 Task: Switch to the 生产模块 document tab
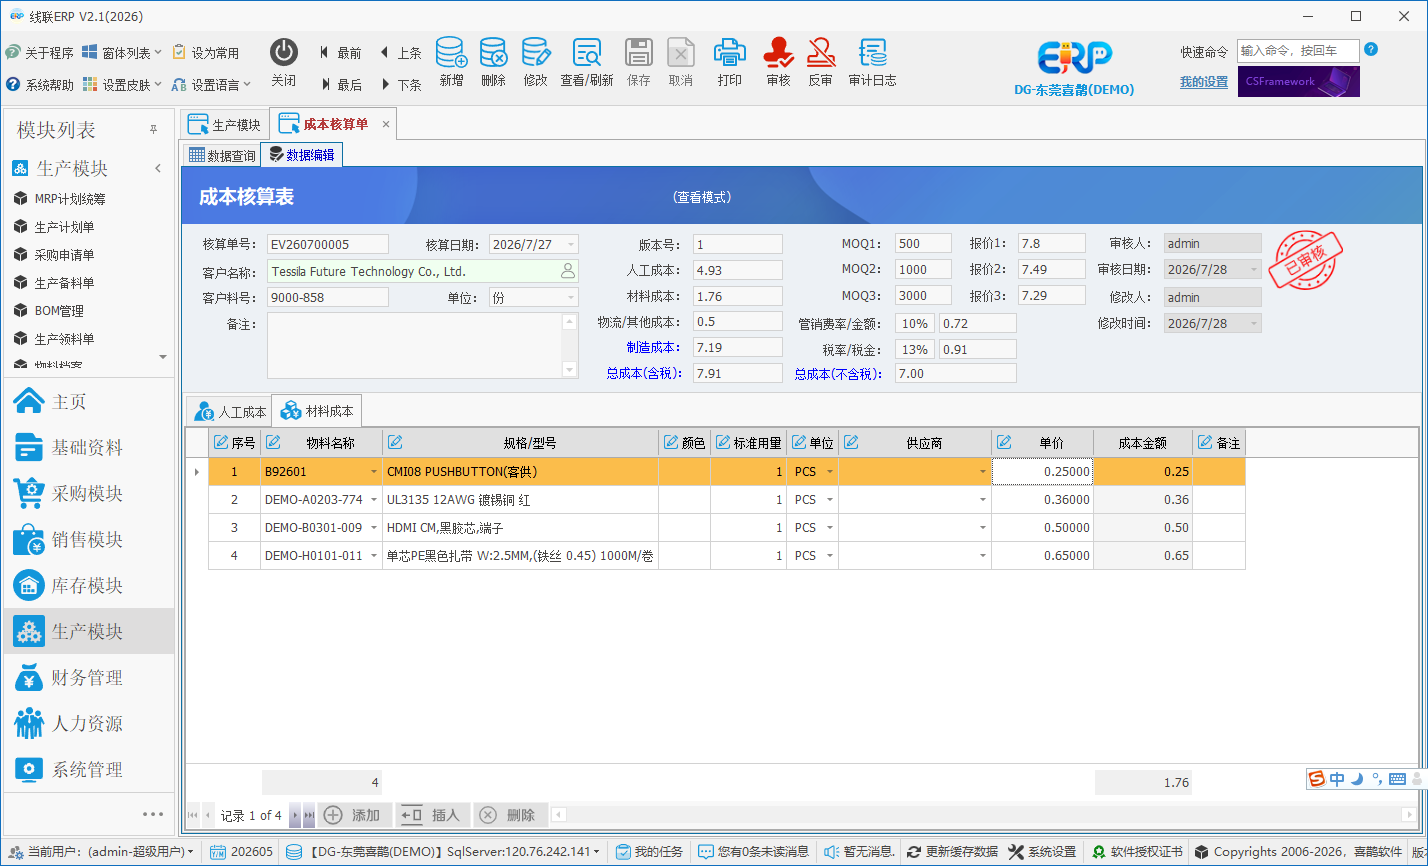coord(225,125)
